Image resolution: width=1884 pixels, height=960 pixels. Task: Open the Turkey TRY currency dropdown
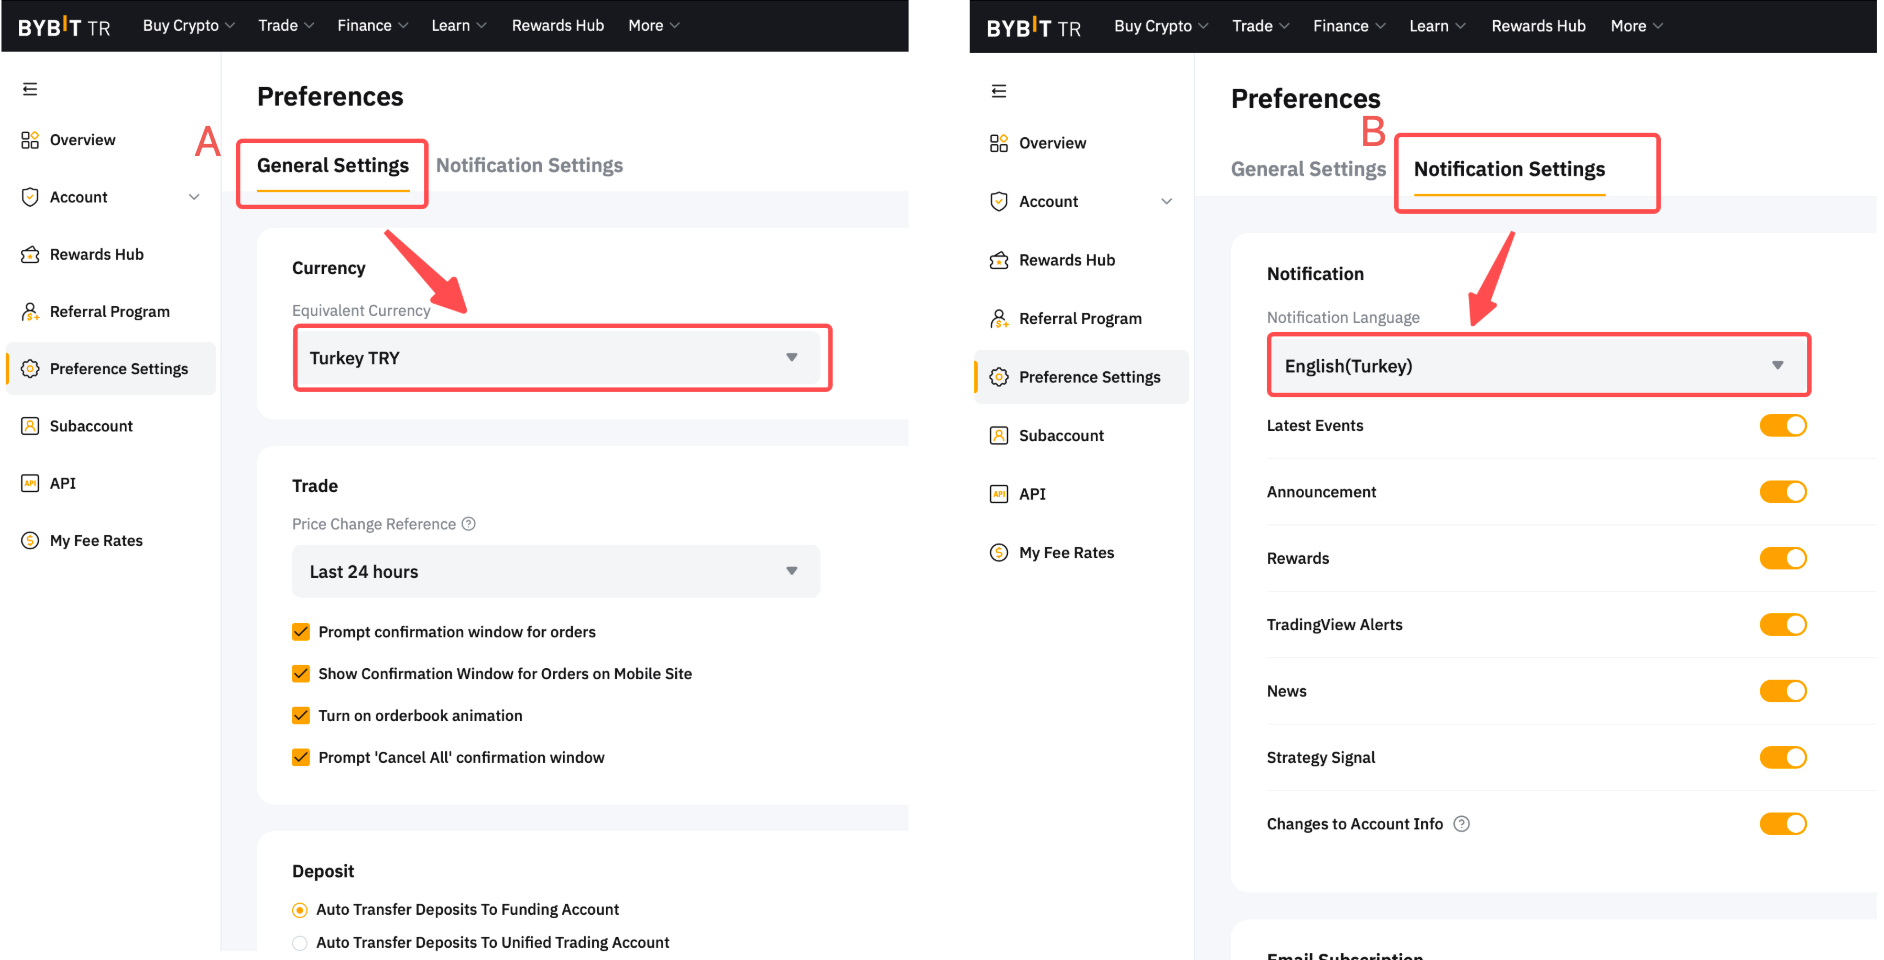557,358
